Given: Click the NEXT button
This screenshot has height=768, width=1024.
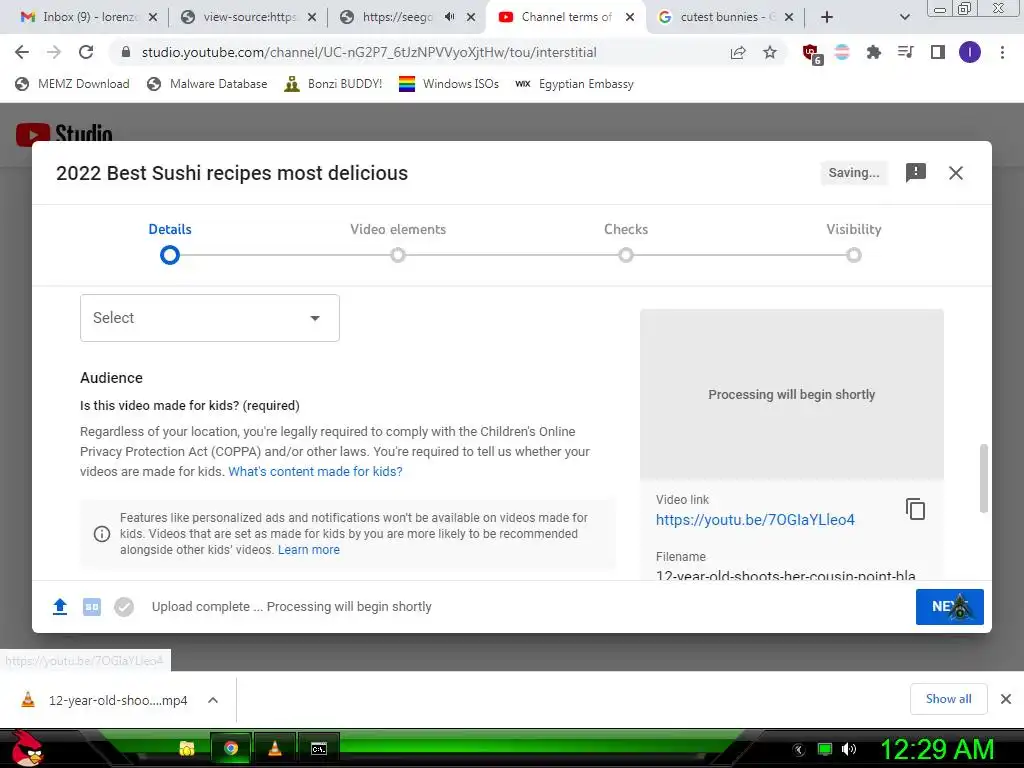Looking at the screenshot, I should coord(950,607).
